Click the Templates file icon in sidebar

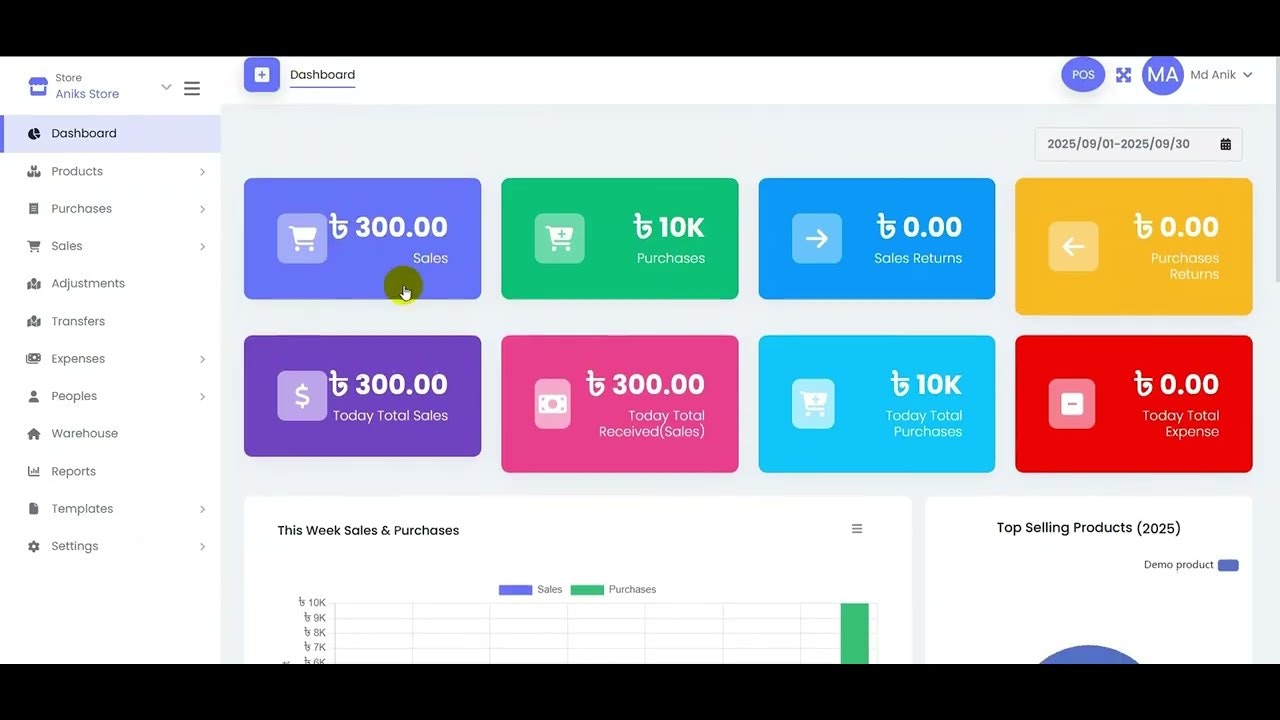click(34, 508)
